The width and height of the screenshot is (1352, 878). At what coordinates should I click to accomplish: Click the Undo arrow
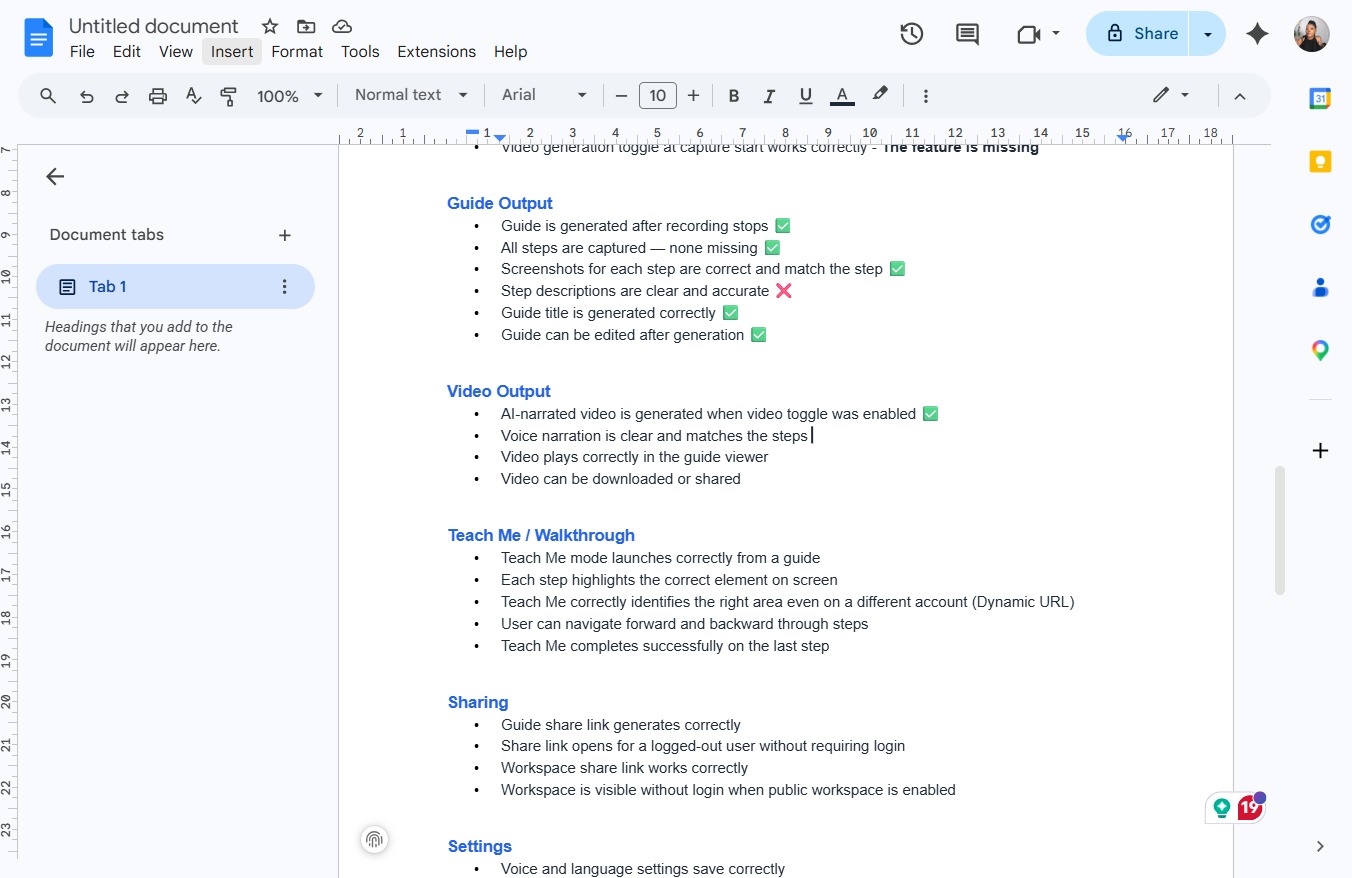[87, 96]
